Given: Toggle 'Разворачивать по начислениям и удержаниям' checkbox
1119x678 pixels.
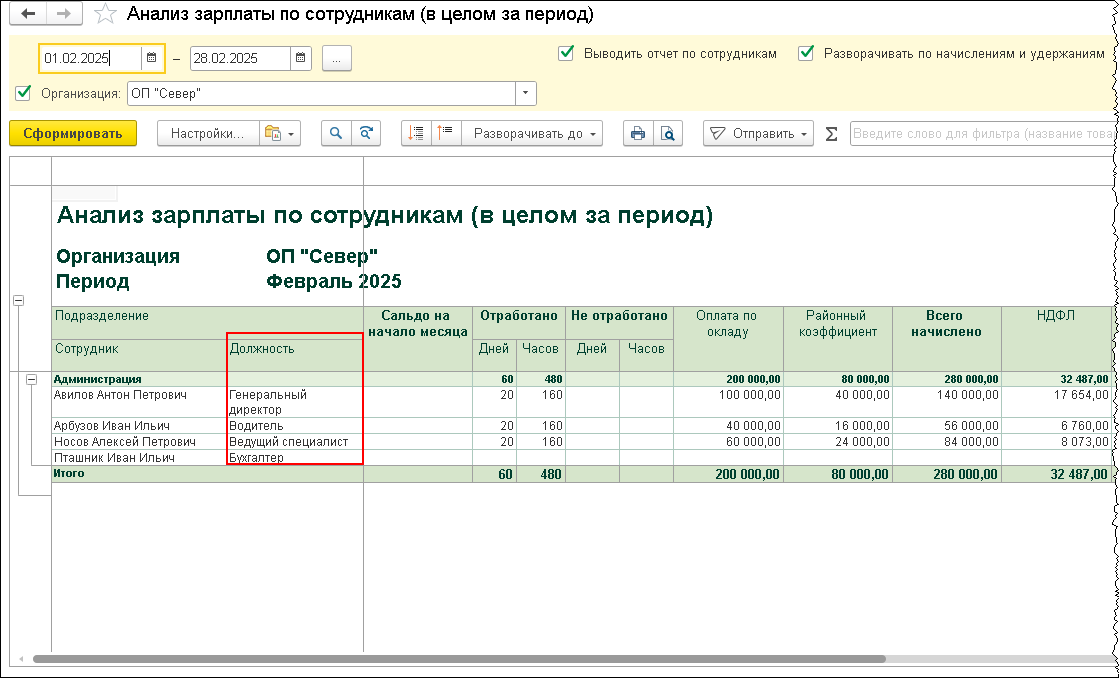Looking at the screenshot, I should [806, 53].
